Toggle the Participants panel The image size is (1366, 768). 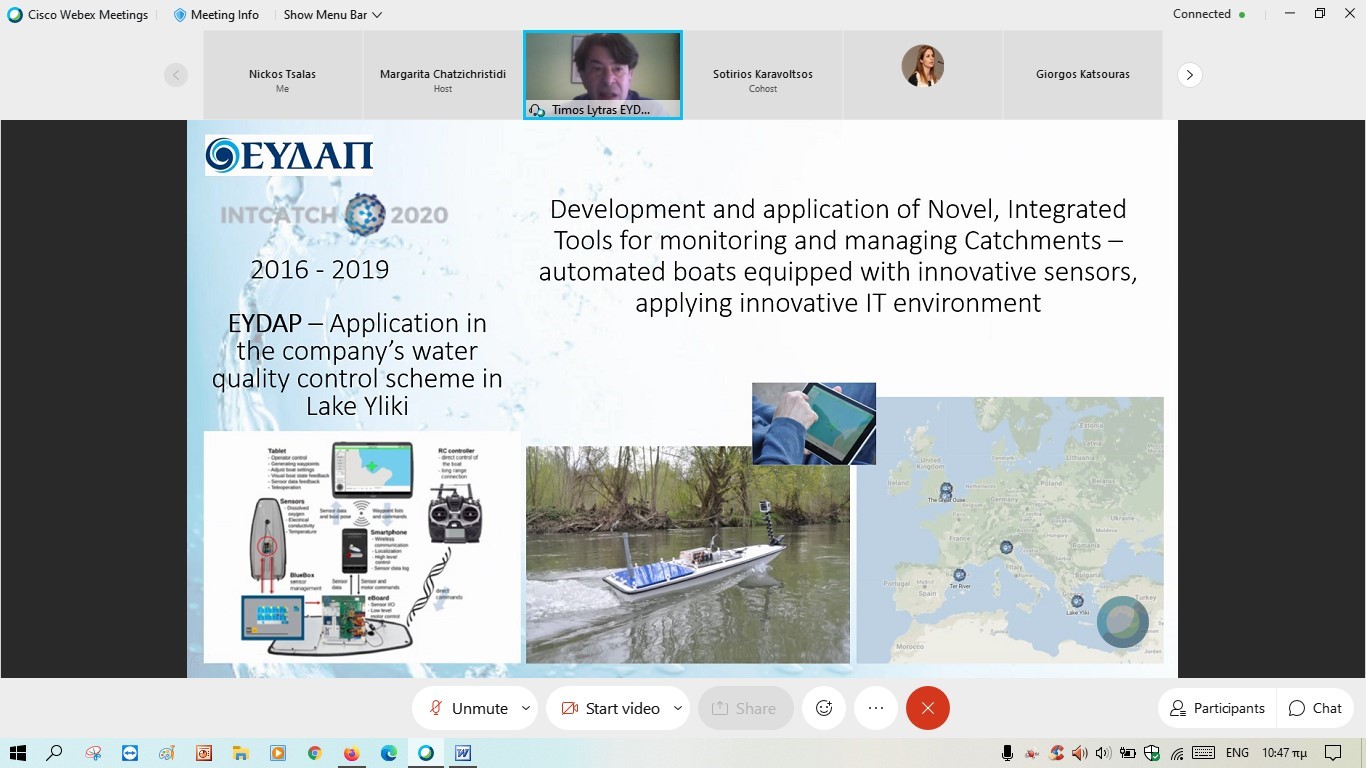click(1217, 708)
